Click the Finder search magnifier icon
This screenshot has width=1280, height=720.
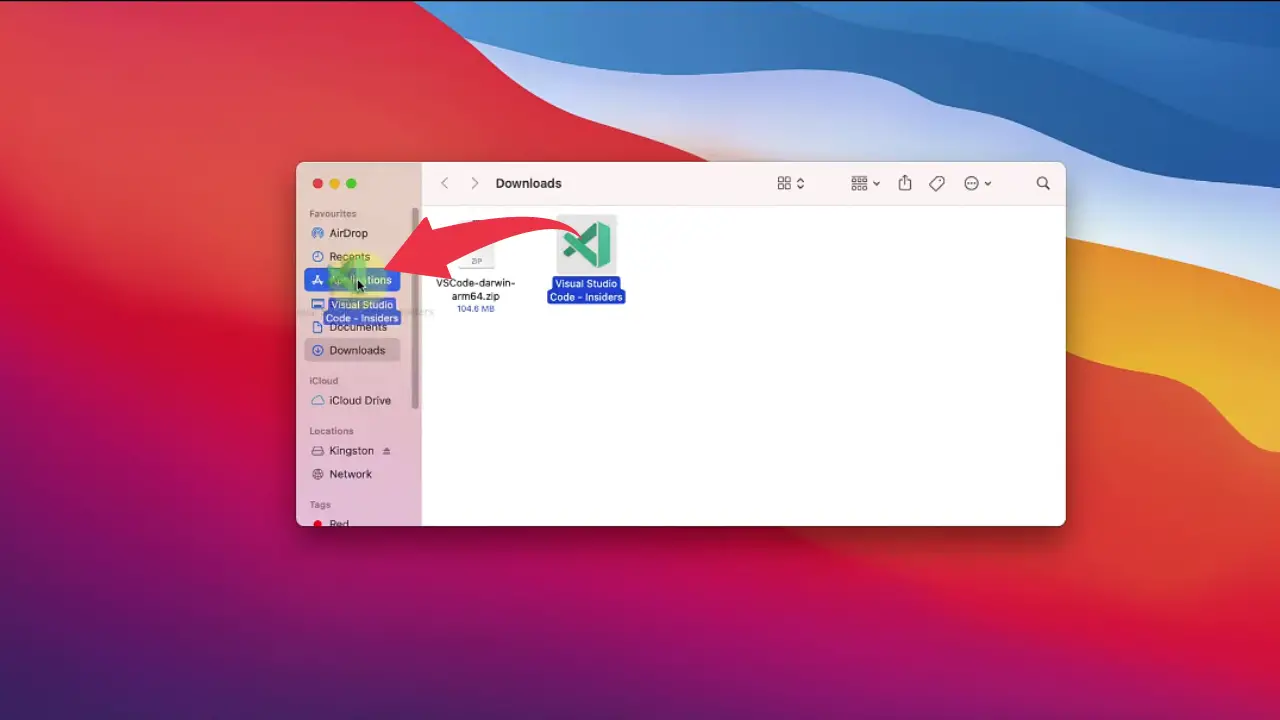click(x=1043, y=183)
